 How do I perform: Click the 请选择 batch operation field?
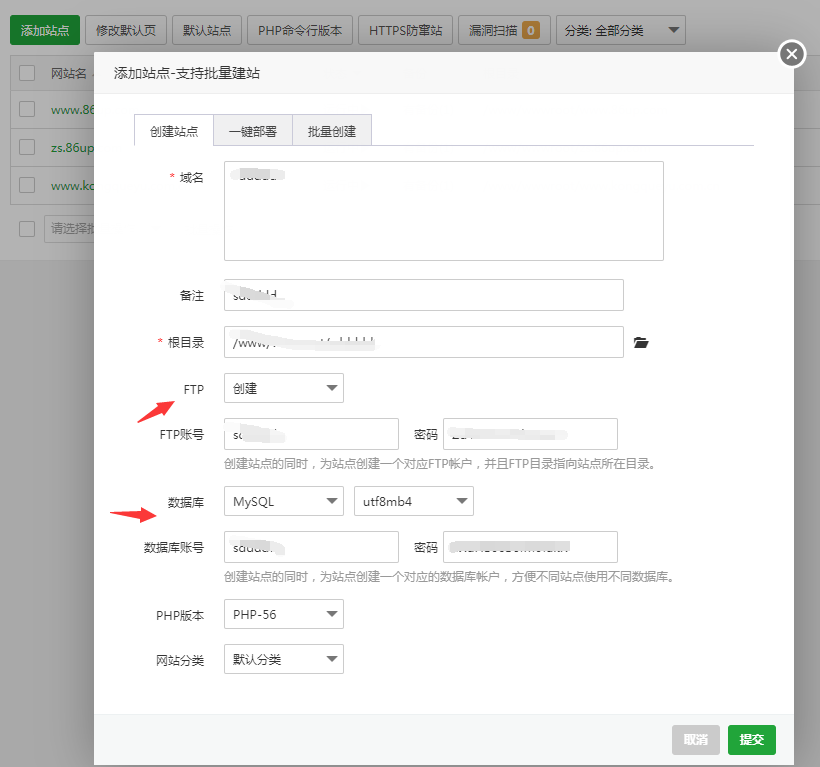tap(69, 228)
